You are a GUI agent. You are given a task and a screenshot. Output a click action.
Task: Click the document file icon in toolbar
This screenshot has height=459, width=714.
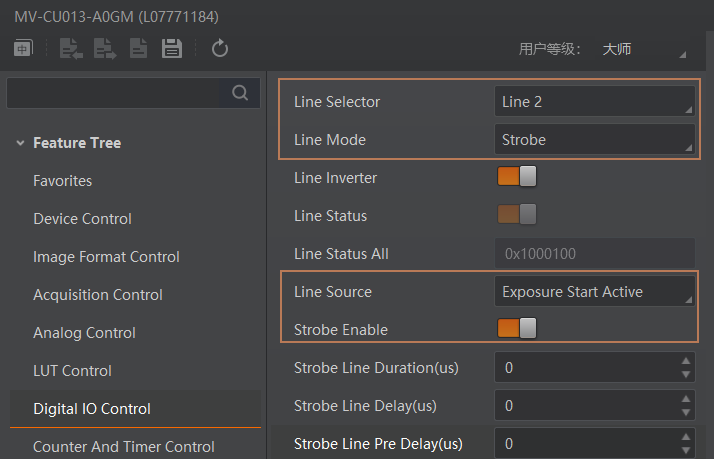138,48
